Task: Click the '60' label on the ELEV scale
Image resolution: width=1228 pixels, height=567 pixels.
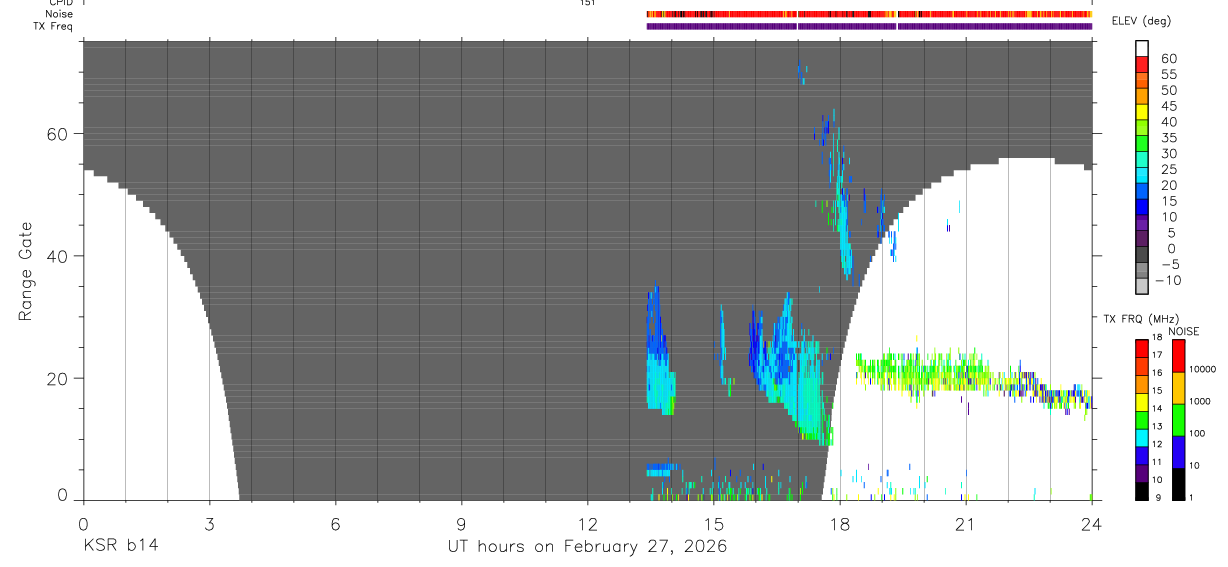Action: pyautogui.click(x=1168, y=58)
